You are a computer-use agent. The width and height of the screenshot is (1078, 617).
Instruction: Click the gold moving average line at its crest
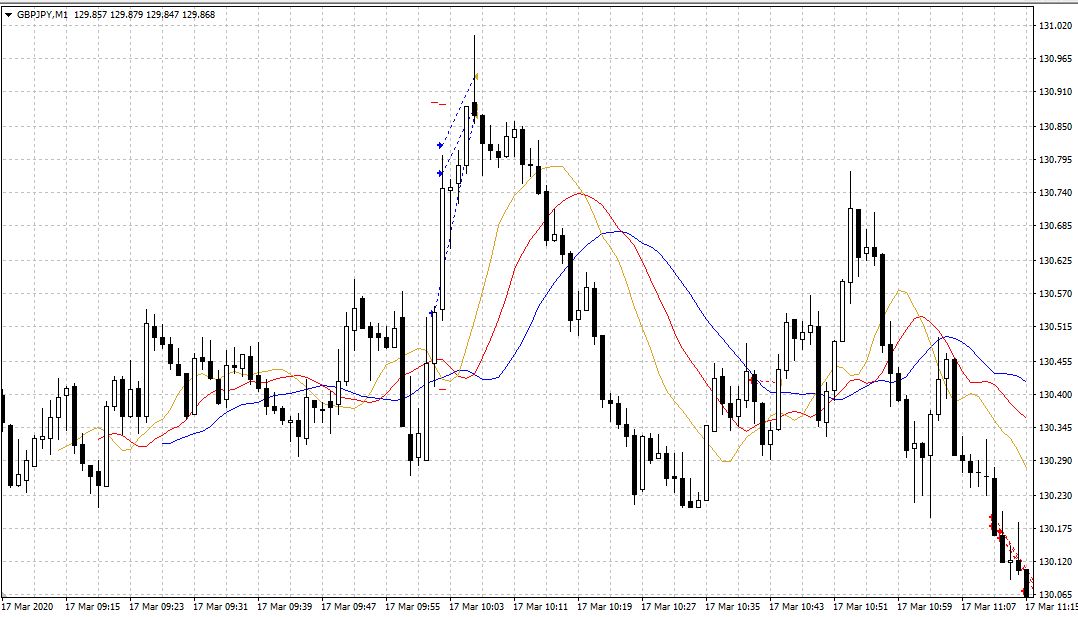tap(556, 166)
